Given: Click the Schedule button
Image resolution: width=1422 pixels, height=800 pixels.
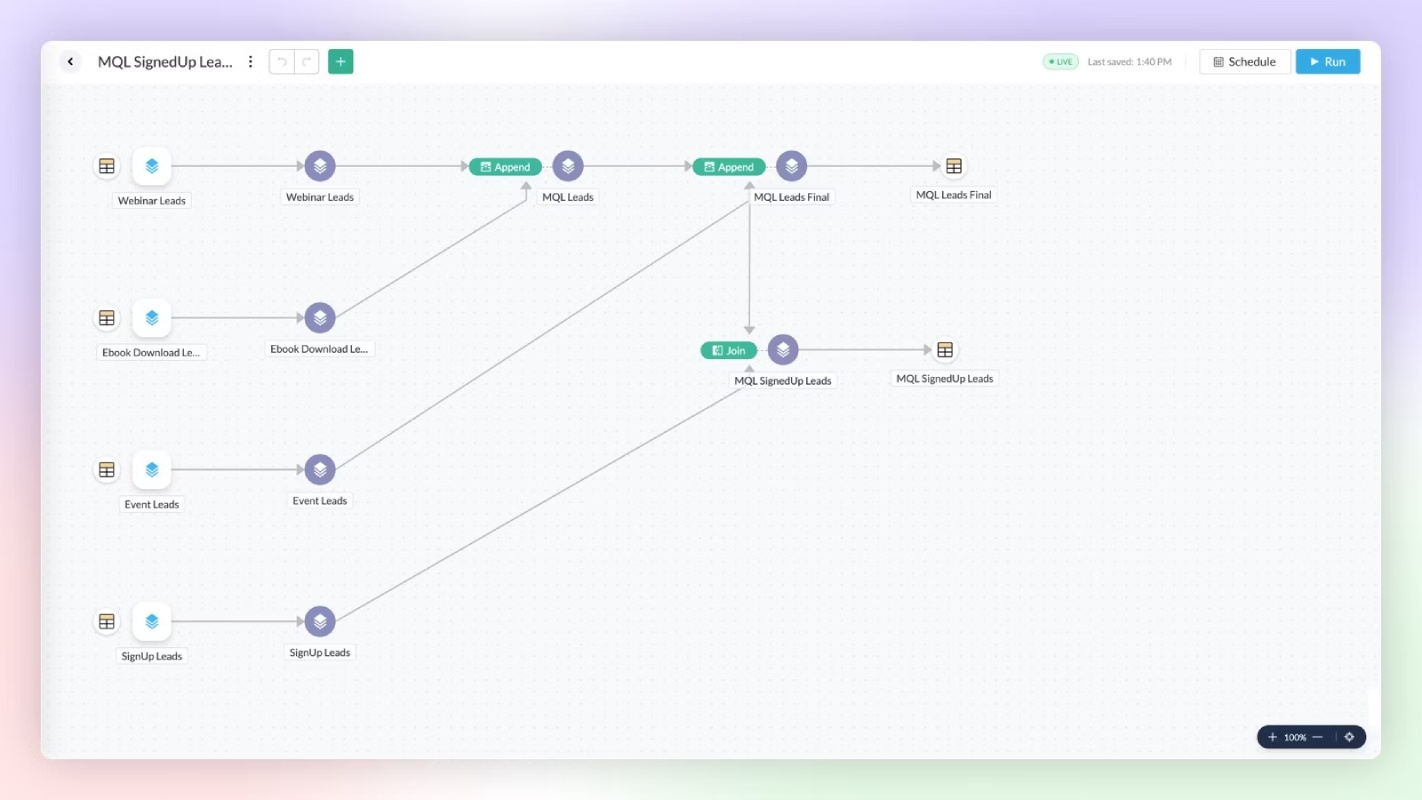Looking at the screenshot, I should [1245, 62].
